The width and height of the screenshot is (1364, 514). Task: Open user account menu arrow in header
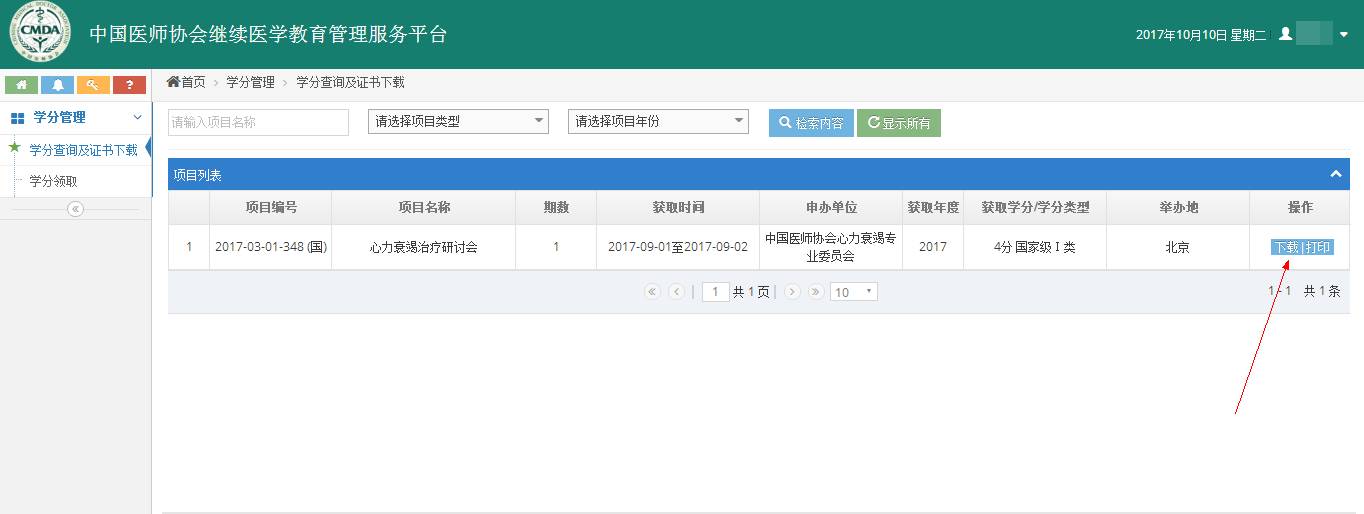(1344, 35)
